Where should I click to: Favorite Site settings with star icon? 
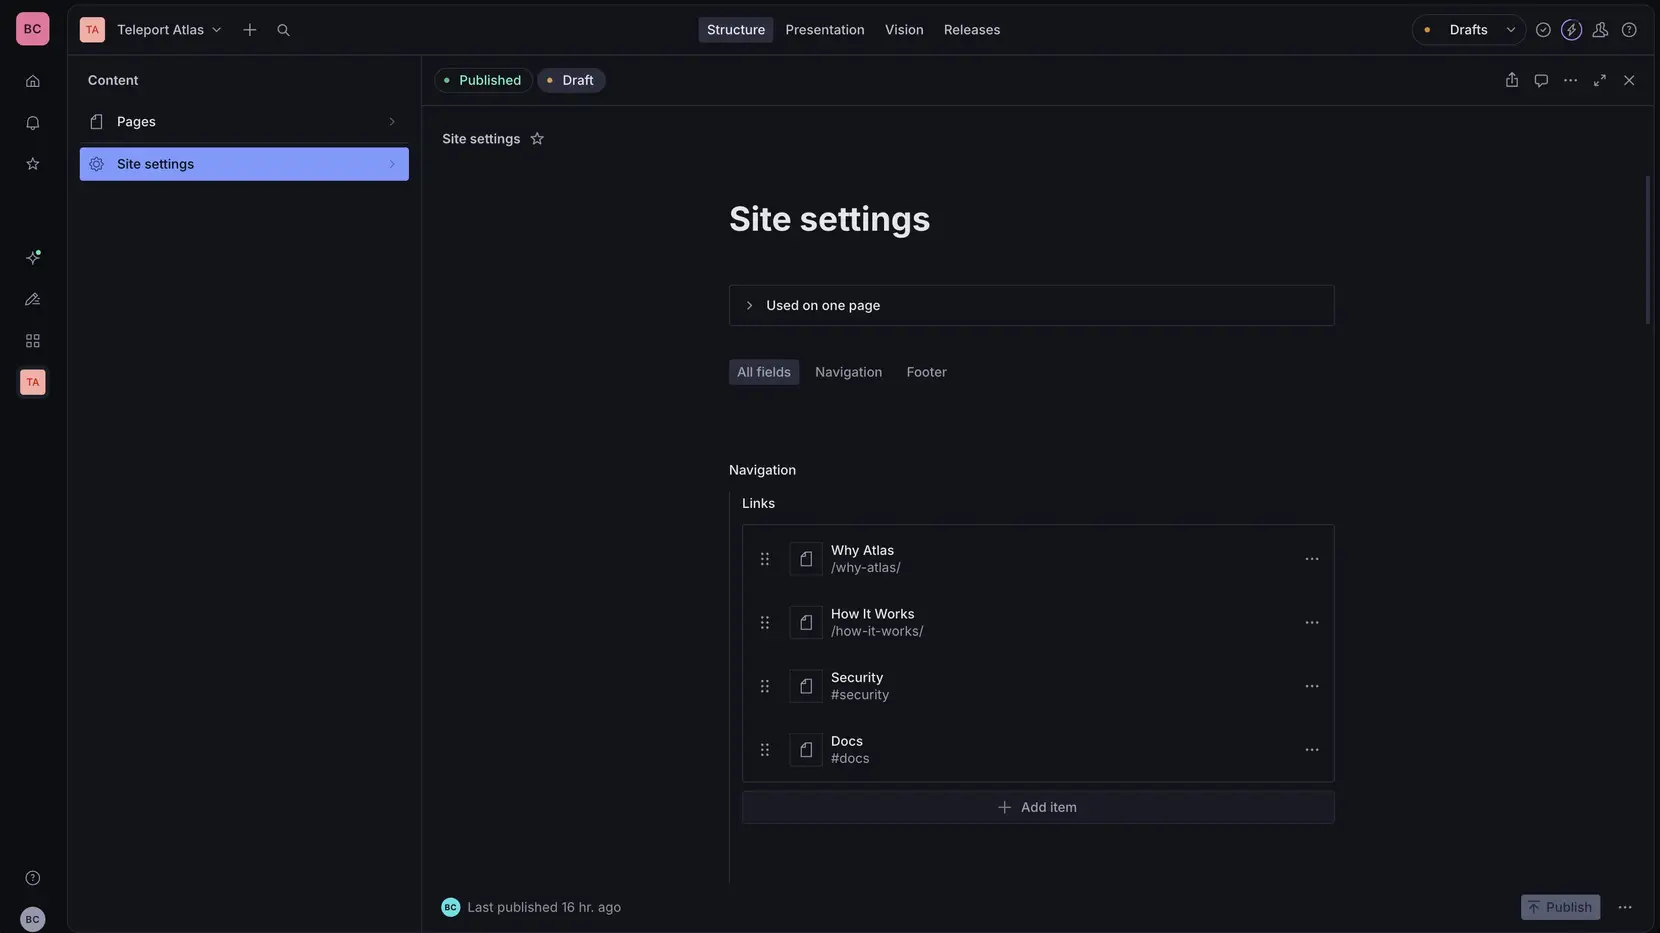(537, 139)
